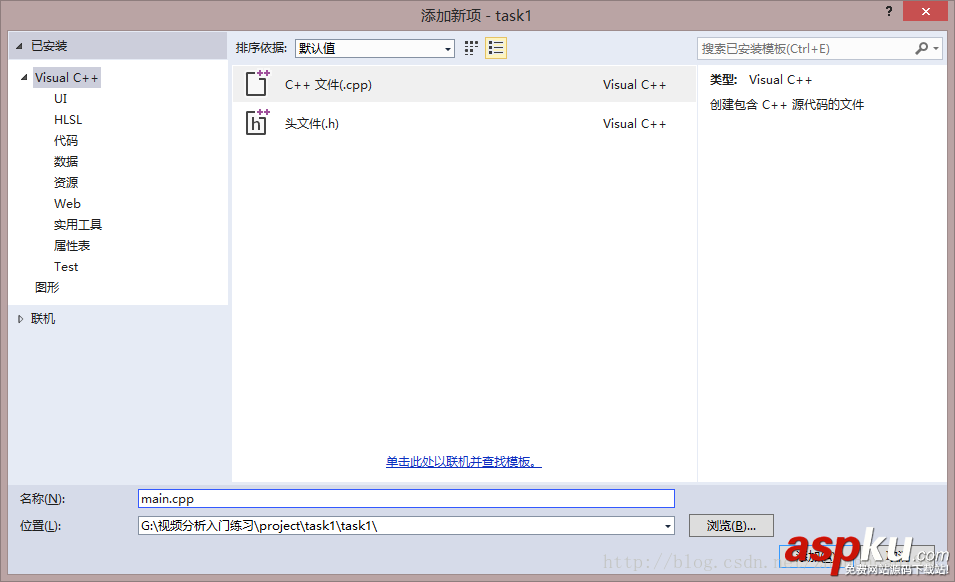
Task: Expand the 联机 section
Action: (x=20, y=319)
